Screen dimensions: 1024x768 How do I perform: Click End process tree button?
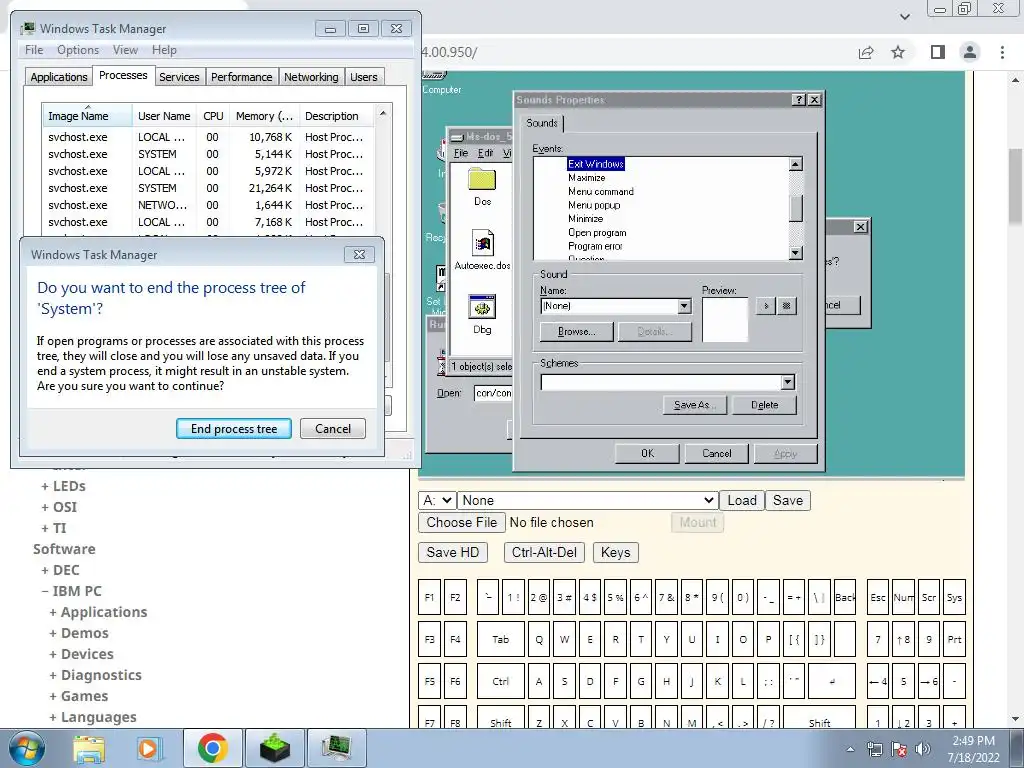[x=234, y=429]
